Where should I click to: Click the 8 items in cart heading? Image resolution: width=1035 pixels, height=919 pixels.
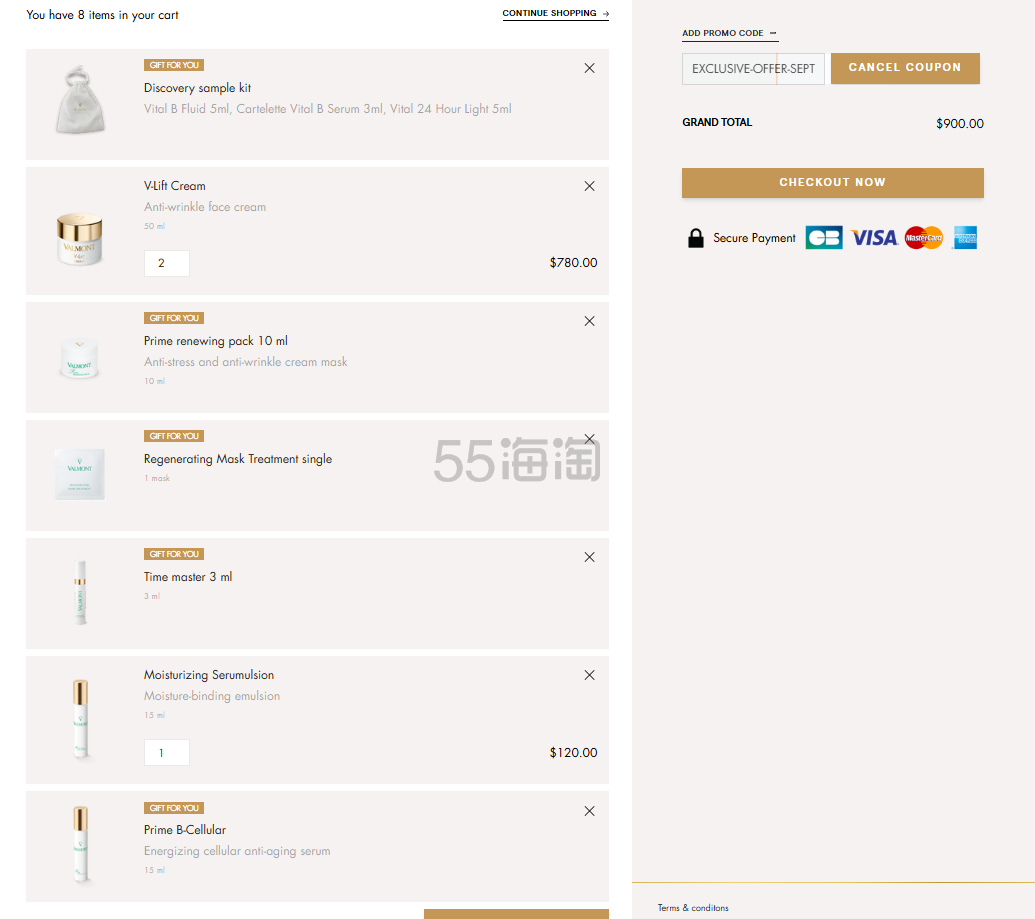point(102,15)
